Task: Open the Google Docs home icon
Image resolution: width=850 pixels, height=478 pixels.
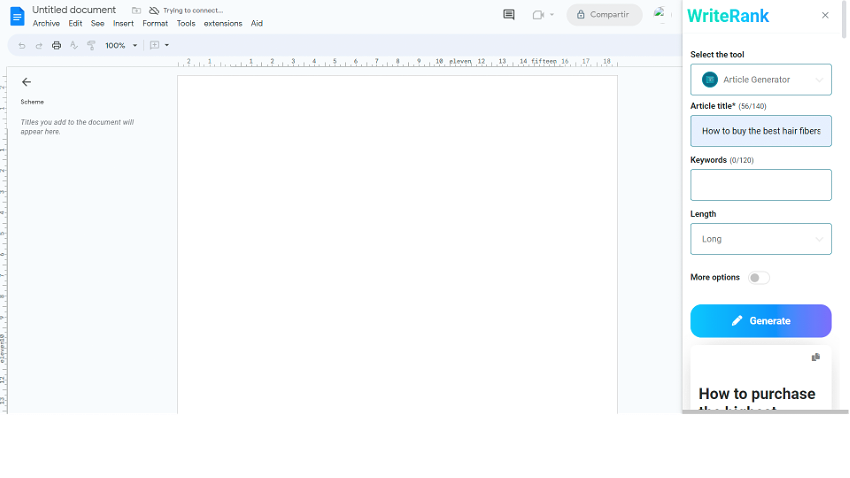Action: (x=17, y=16)
